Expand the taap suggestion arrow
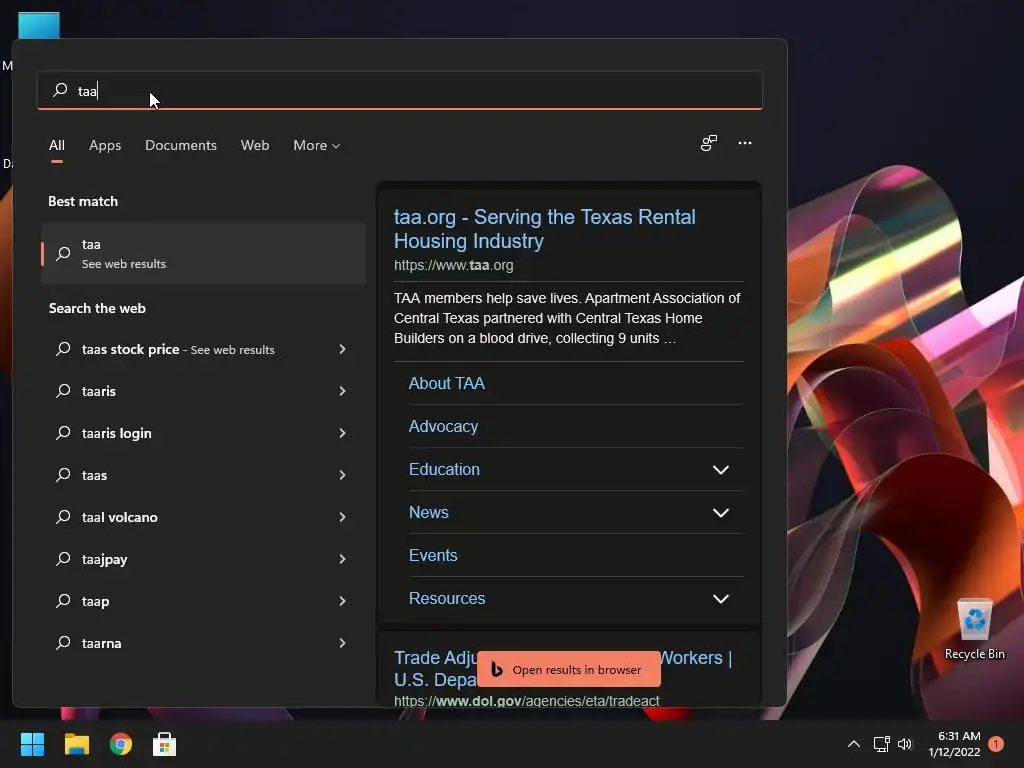The image size is (1024, 768). tap(342, 601)
